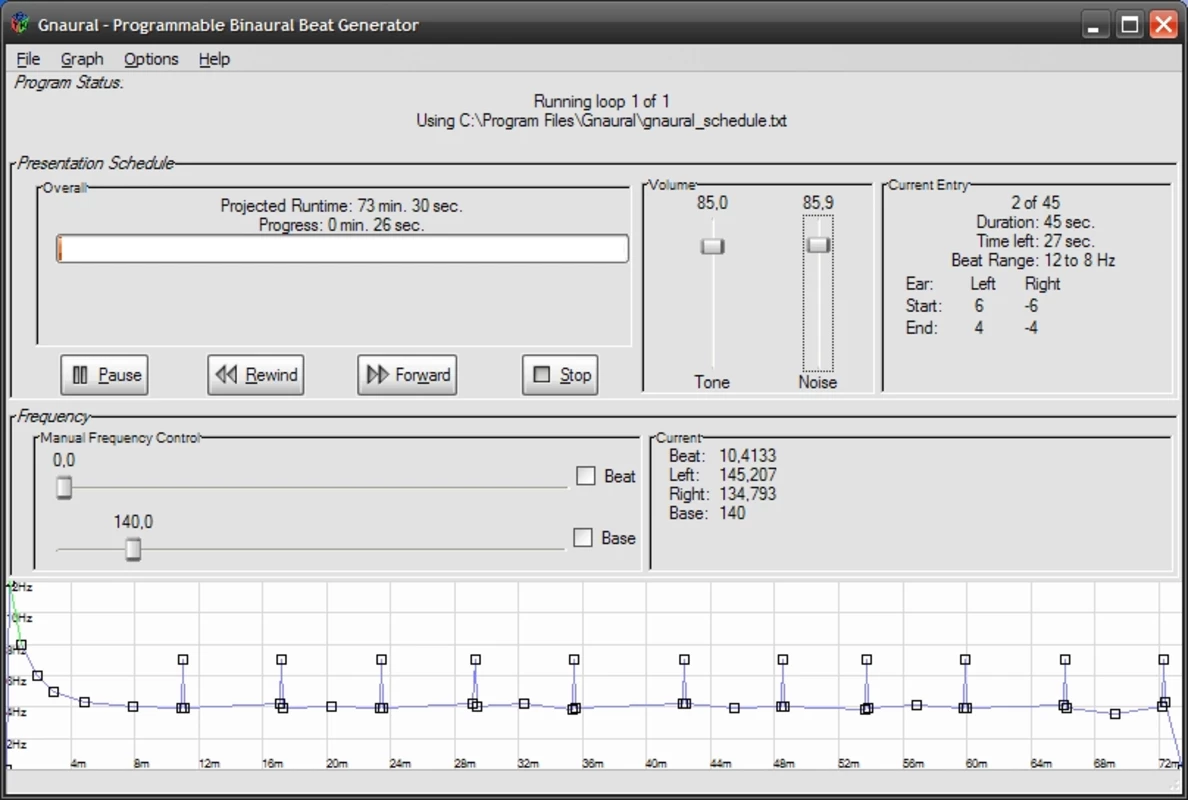Click the Progress: 0 min. 26 sec. text
This screenshot has height=800, width=1188.
(x=341, y=225)
